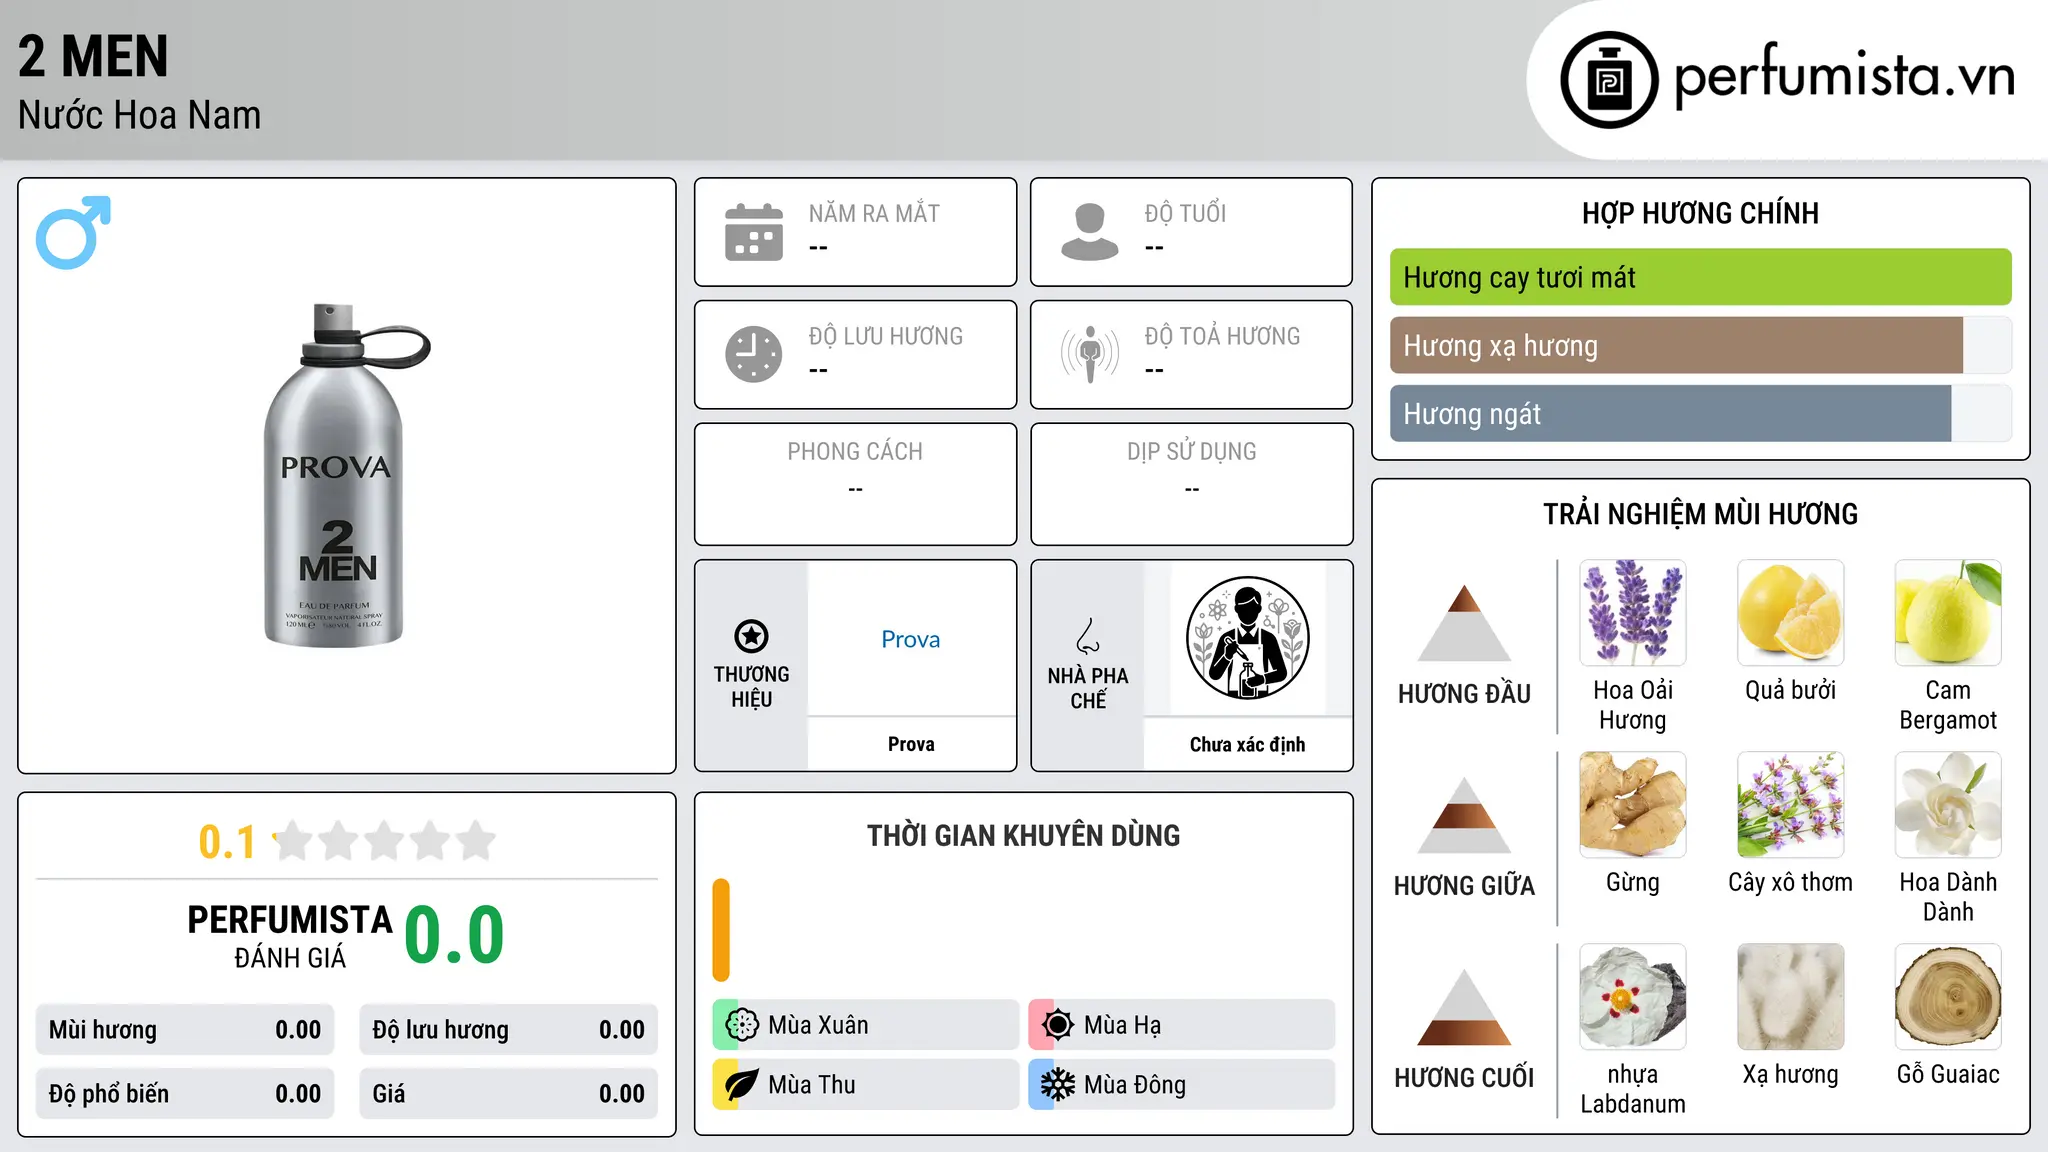The height and width of the screenshot is (1152, 2048).
Task: Select the Hoa Oải Hương lavender image
Action: tap(1633, 613)
